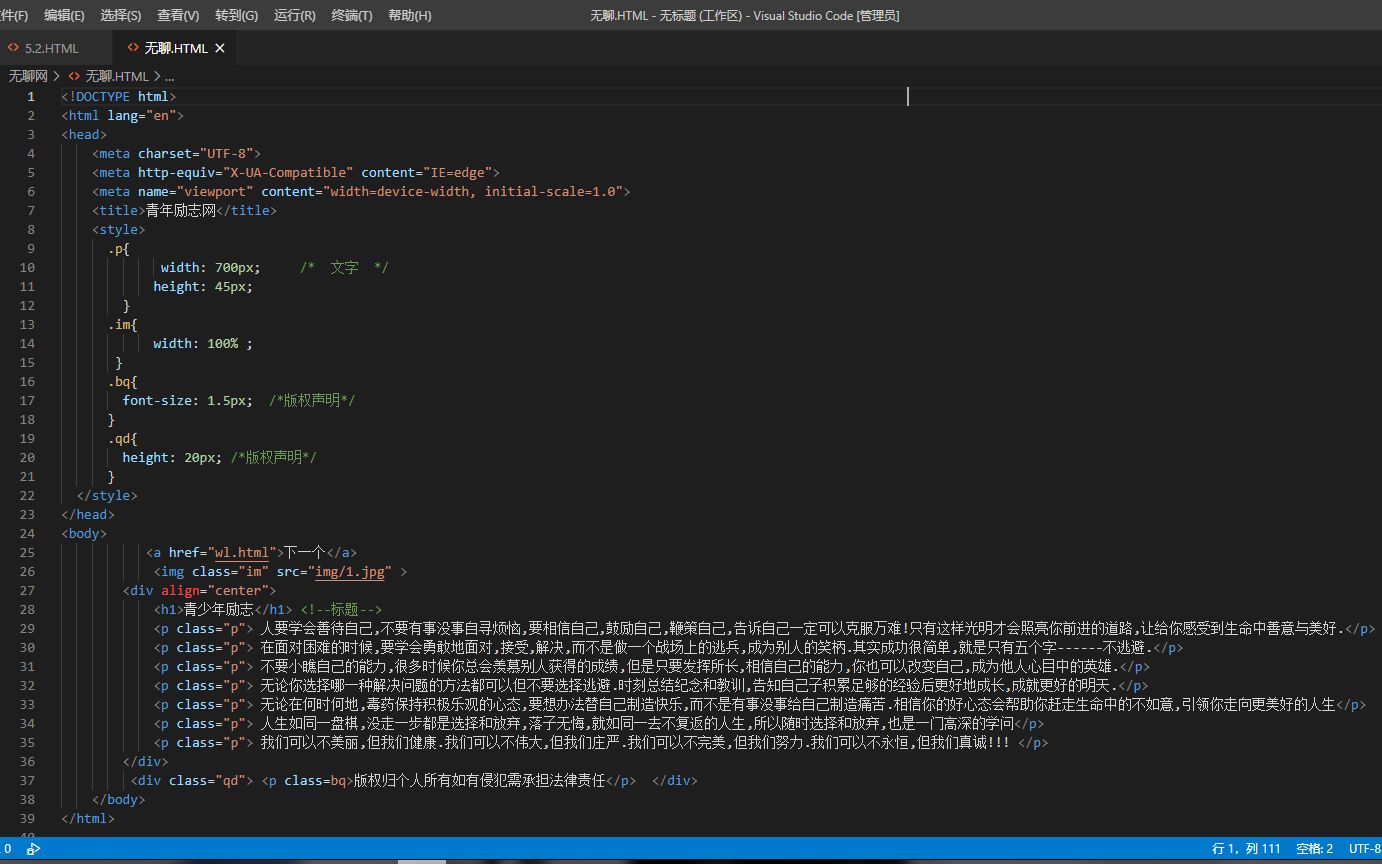The height and width of the screenshot is (864, 1382).
Task: Close the 无聊.HTML editor tab
Action: 220,48
